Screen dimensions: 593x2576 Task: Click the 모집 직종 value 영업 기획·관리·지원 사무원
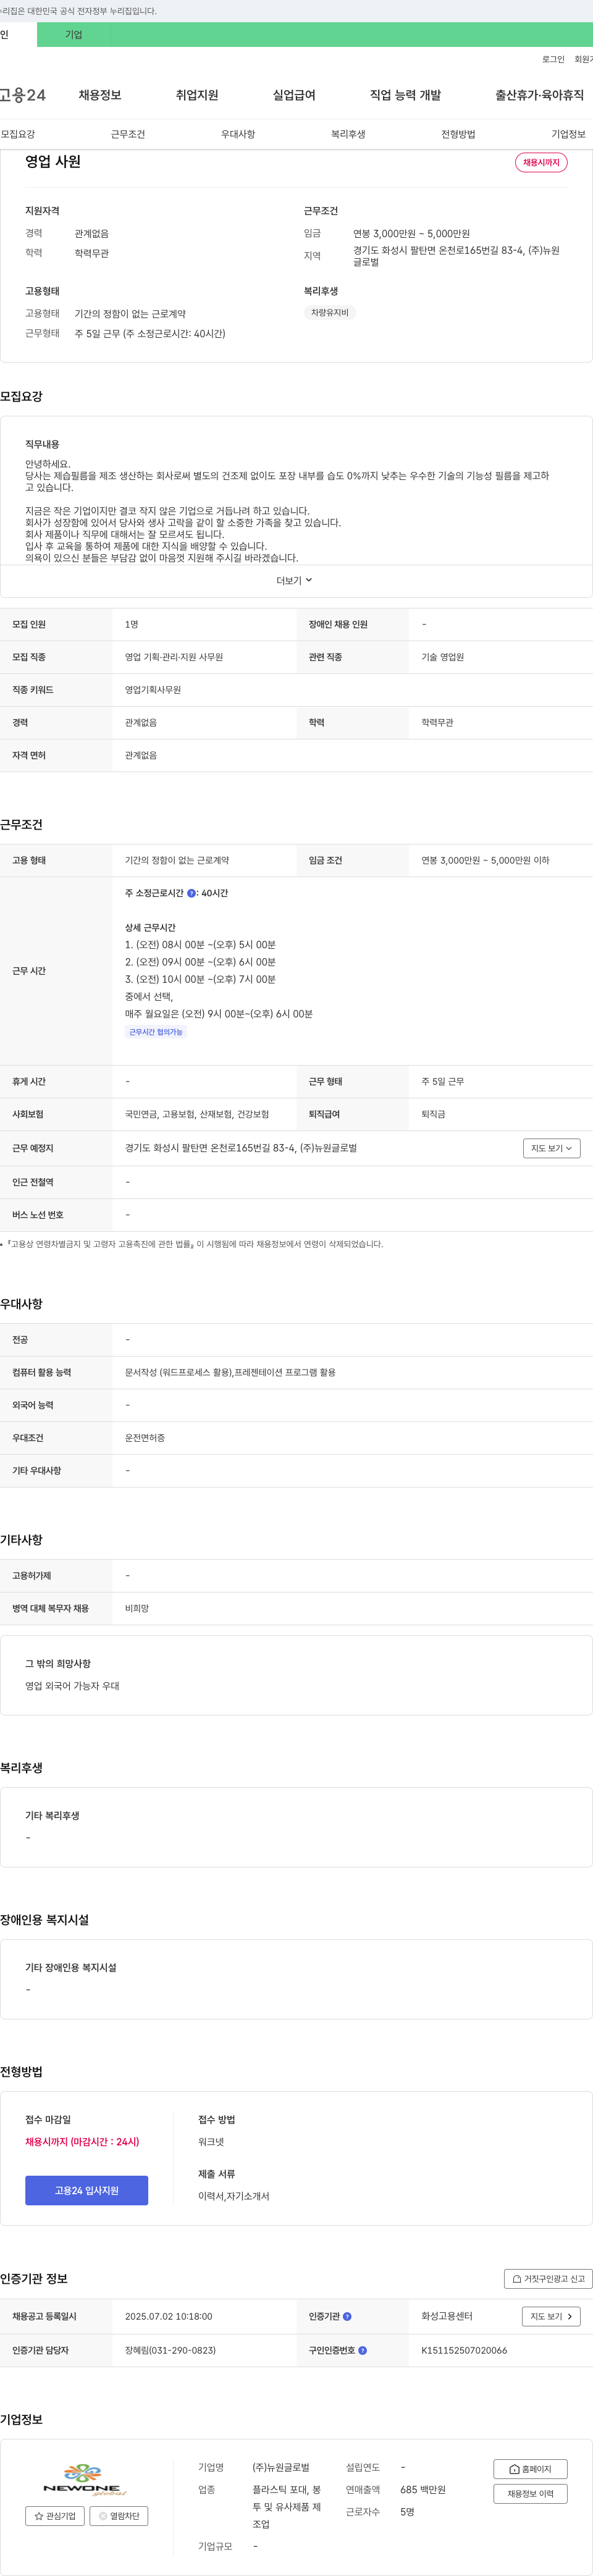pyautogui.click(x=174, y=657)
